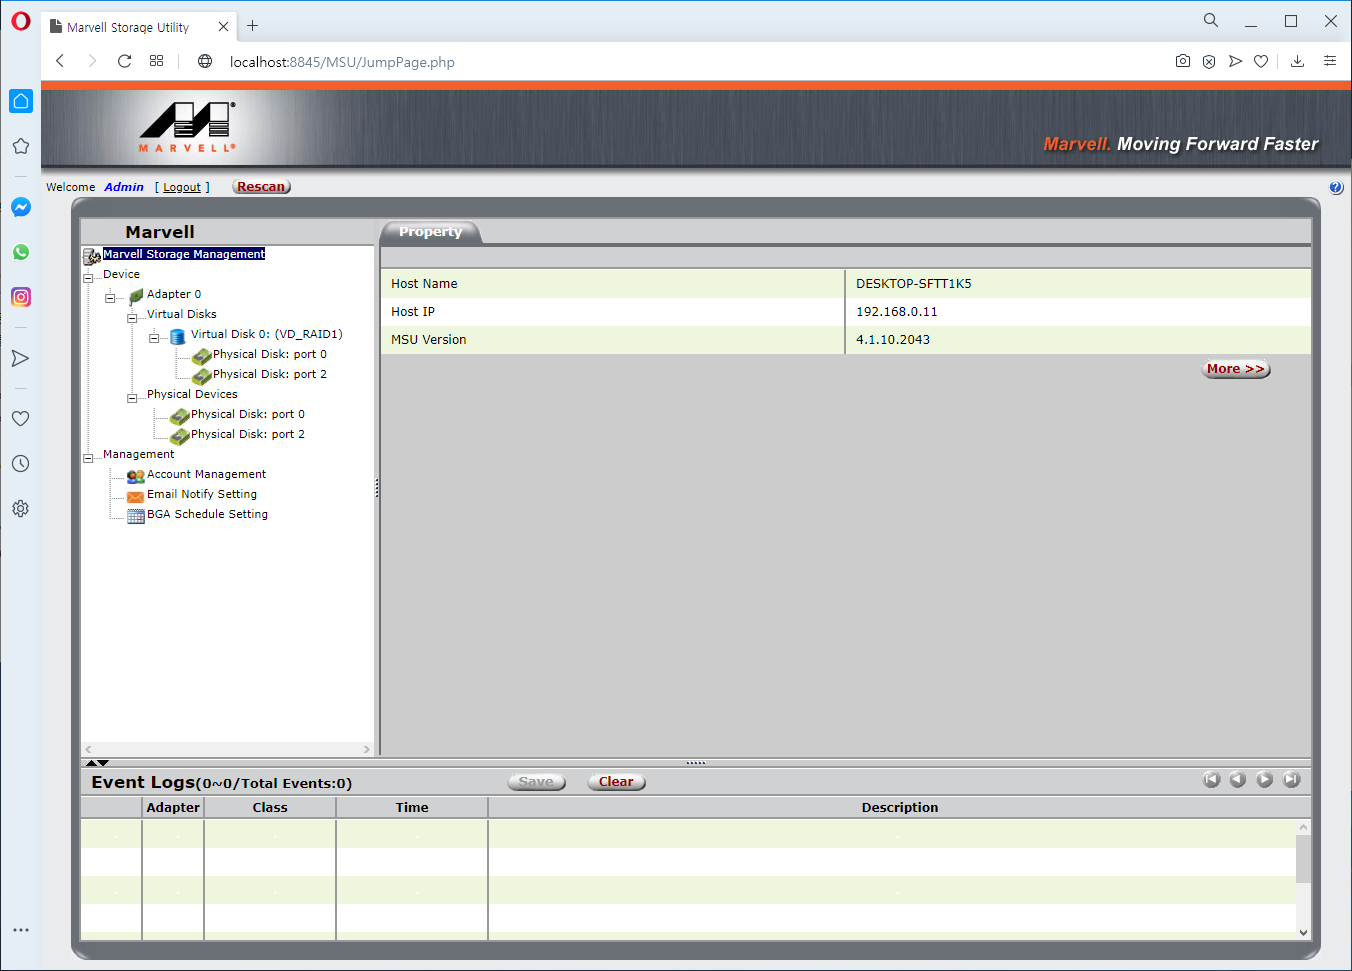Click the Adapter 0 icon
This screenshot has width=1352, height=971.
point(136,296)
